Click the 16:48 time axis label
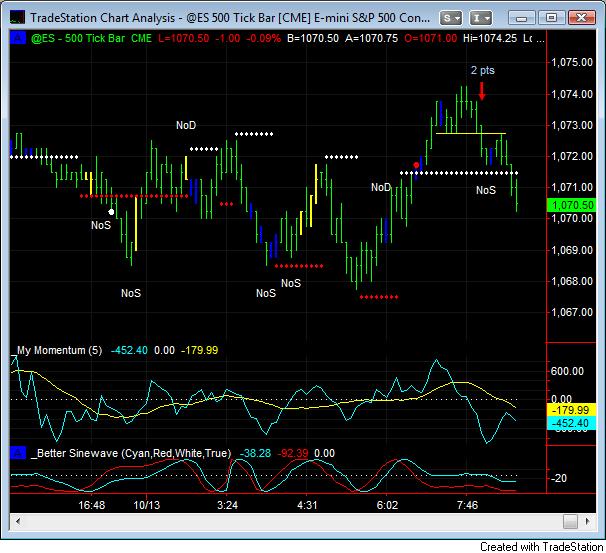This screenshot has width=606, height=553. (x=92, y=505)
